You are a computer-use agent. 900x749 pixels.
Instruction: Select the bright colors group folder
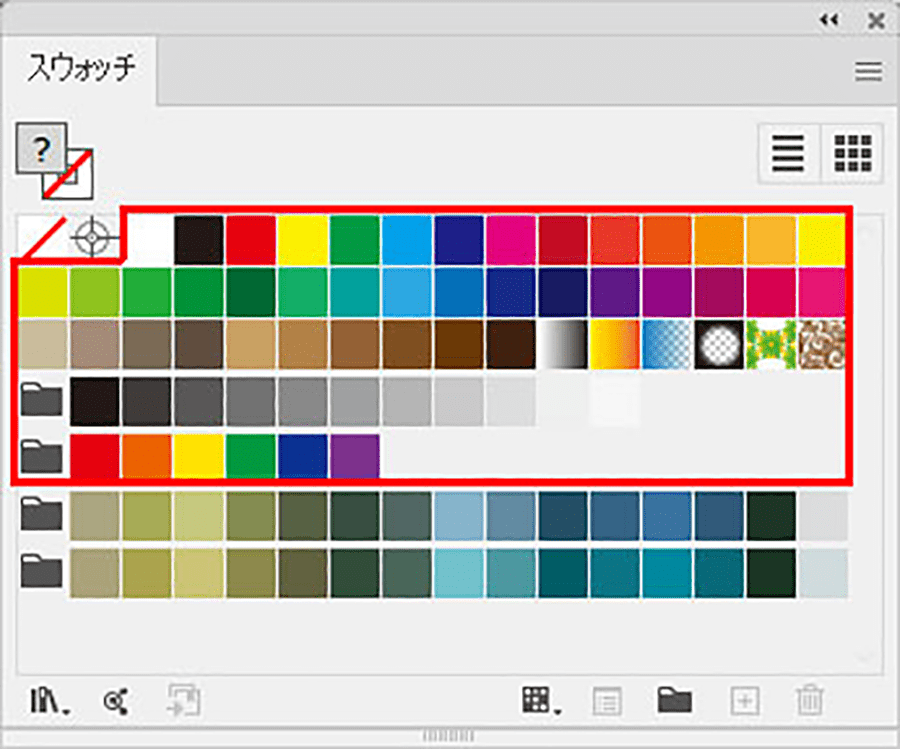[42, 456]
